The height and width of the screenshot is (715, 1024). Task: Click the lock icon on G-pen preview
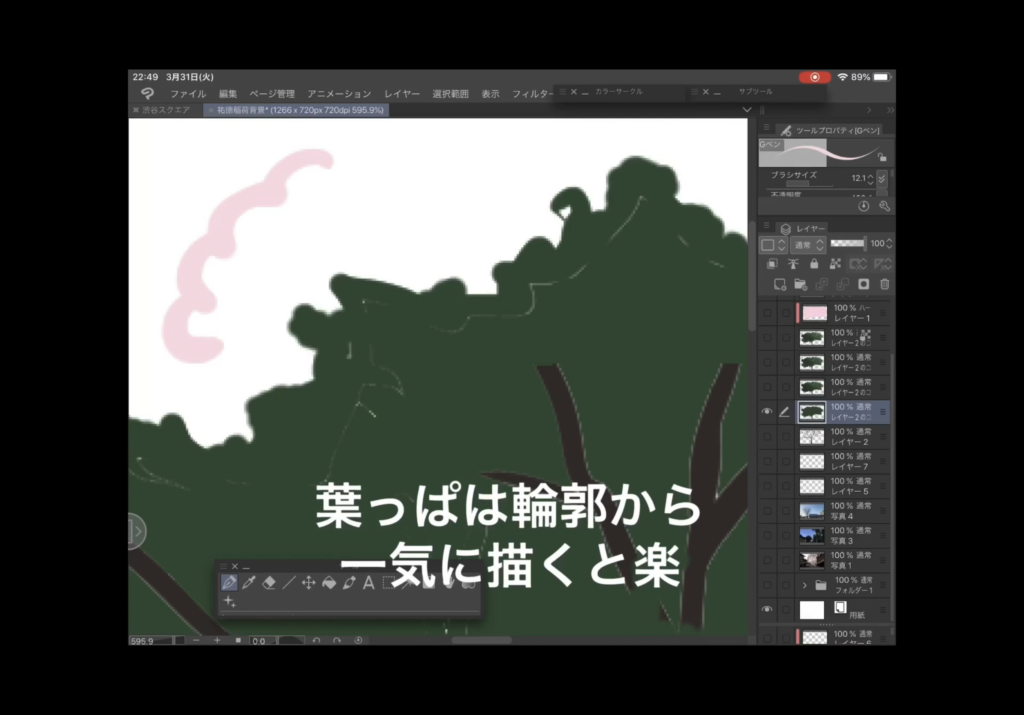click(882, 157)
